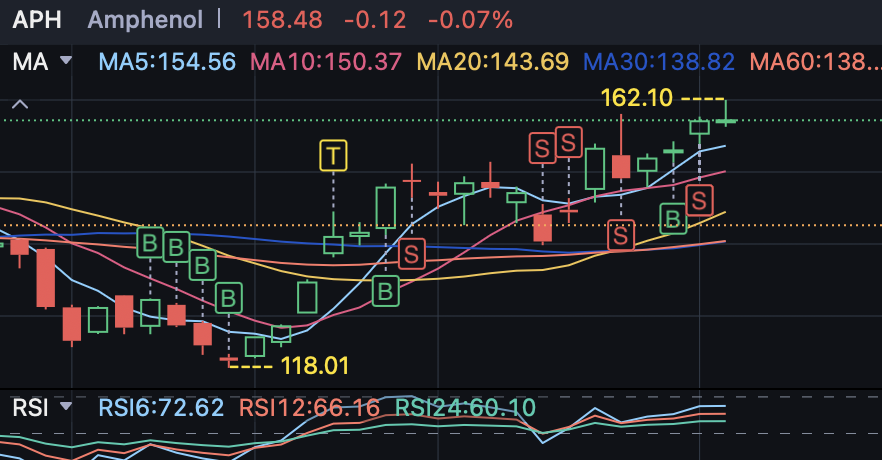This screenshot has width=882, height=460.
Task: Select the MA60 indicator label
Action: [x=816, y=61]
